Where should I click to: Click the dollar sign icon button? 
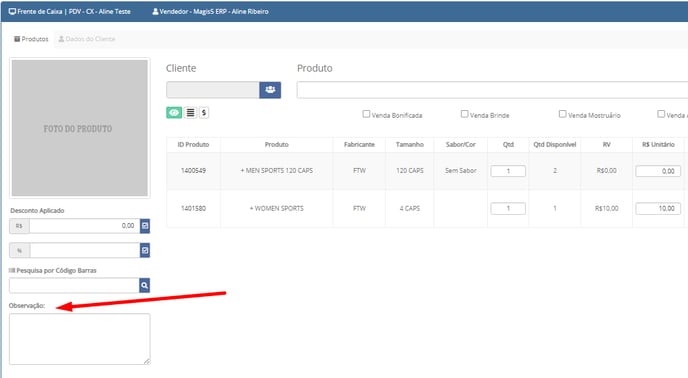204,113
